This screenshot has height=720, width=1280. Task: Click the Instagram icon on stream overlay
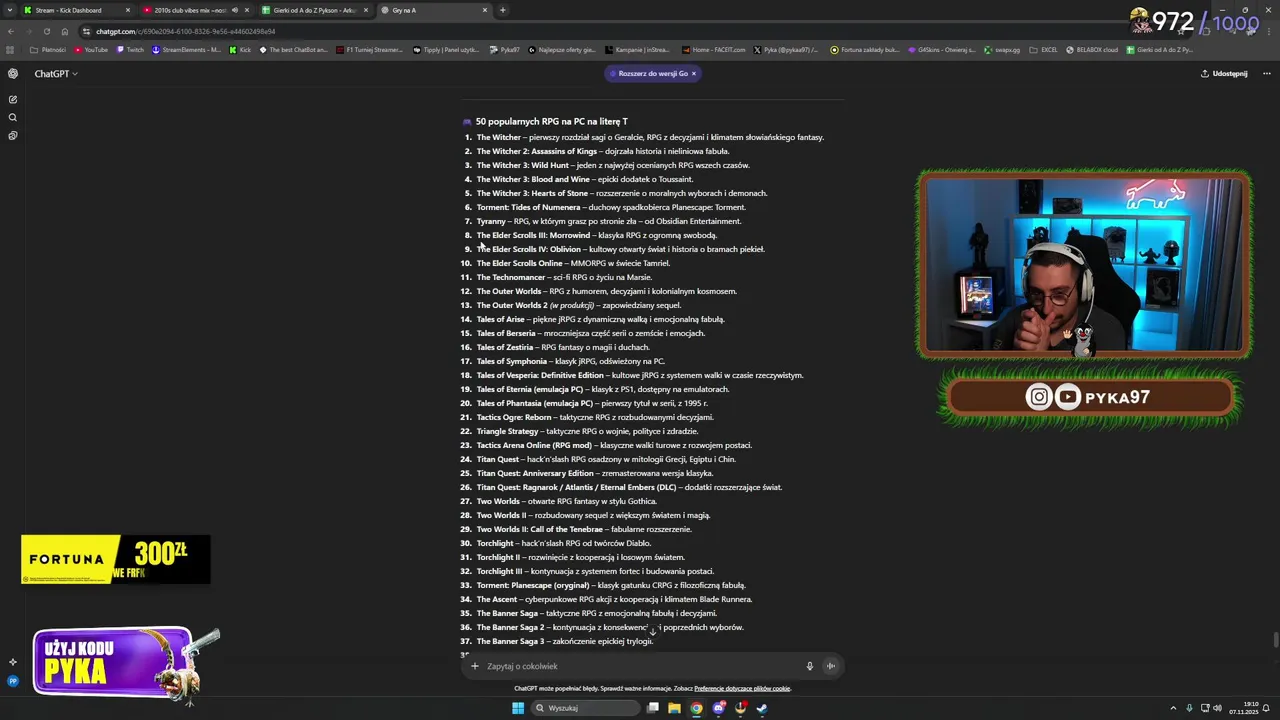[x=1039, y=397]
